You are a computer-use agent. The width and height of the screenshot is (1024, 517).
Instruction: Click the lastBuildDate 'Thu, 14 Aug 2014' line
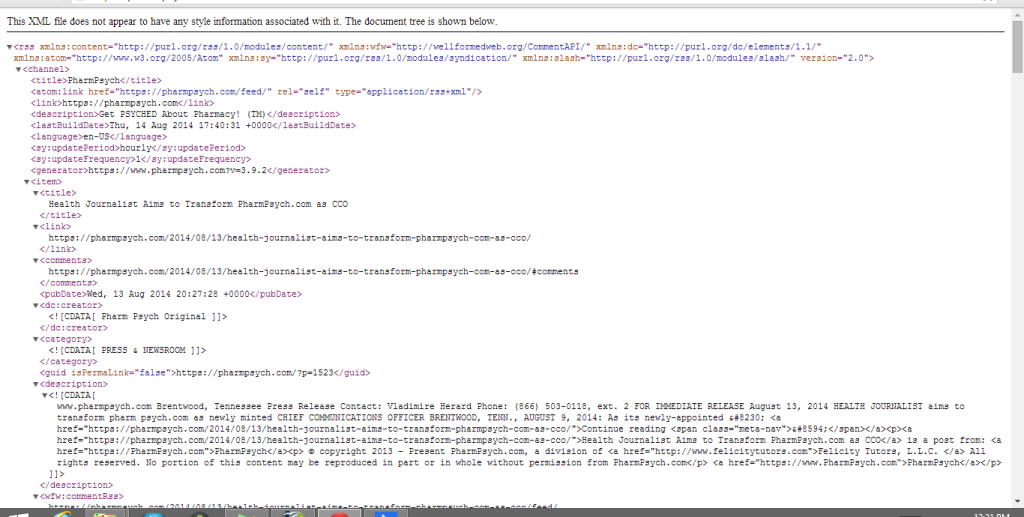pos(193,125)
